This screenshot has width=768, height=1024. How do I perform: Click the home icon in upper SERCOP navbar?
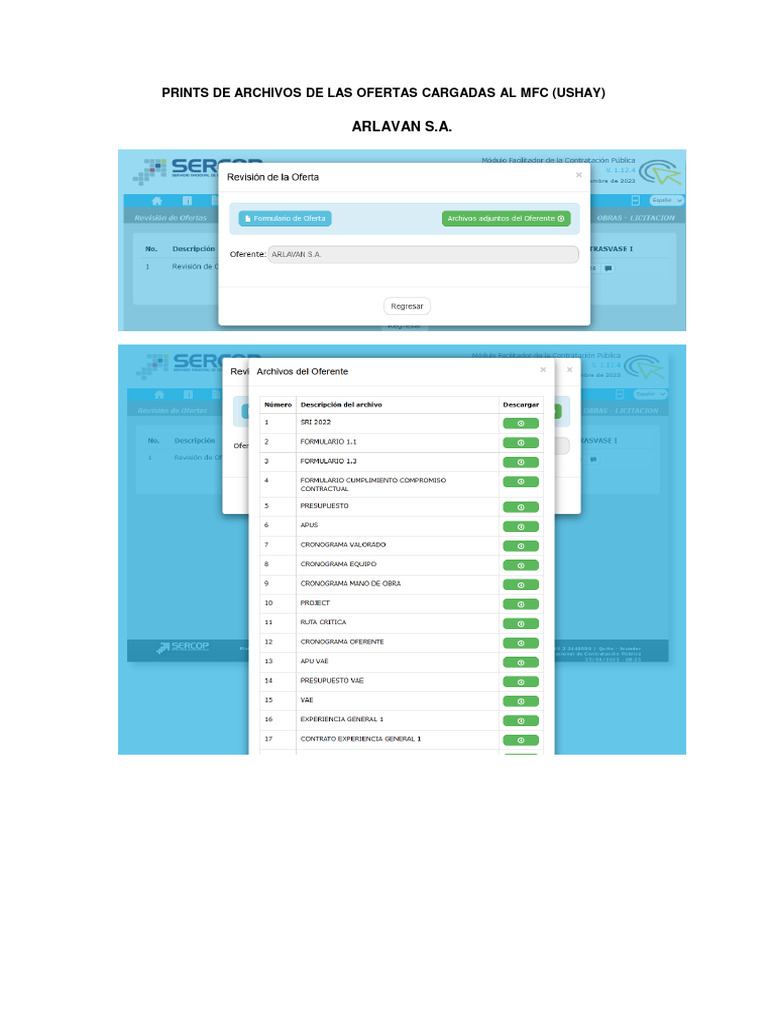click(157, 200)
